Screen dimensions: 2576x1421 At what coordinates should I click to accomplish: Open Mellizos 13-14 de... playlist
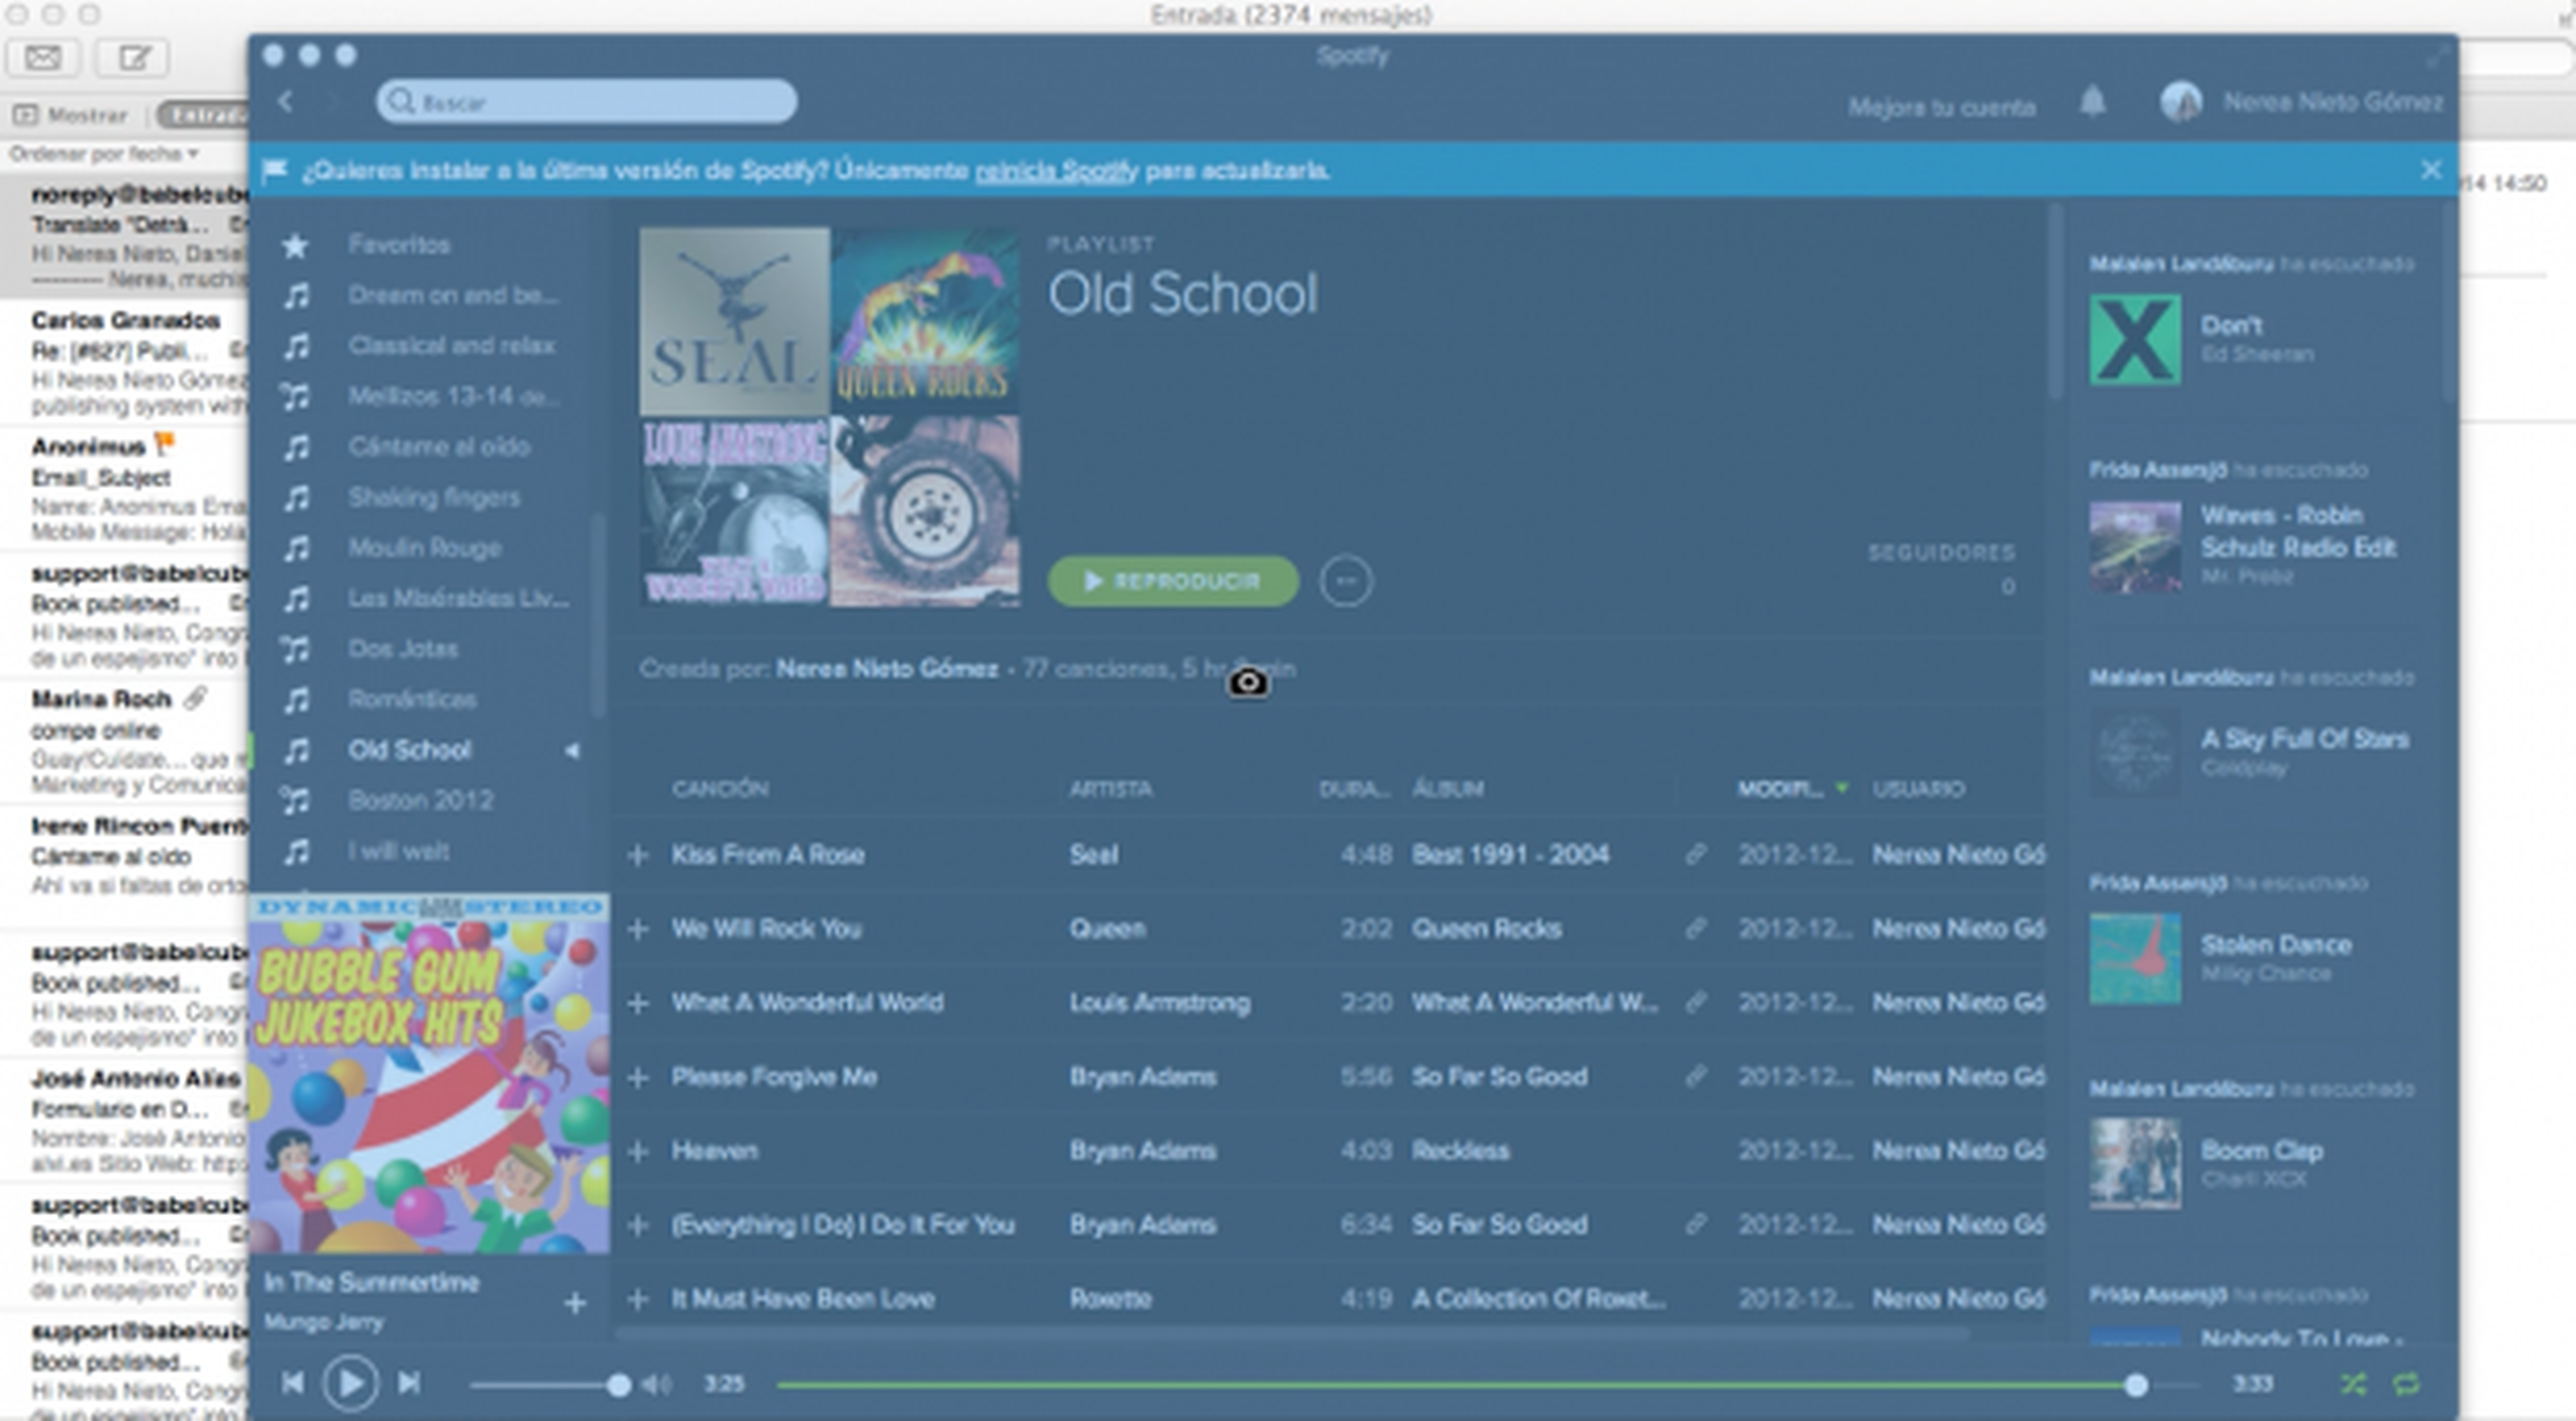click(x=453, y=396)
